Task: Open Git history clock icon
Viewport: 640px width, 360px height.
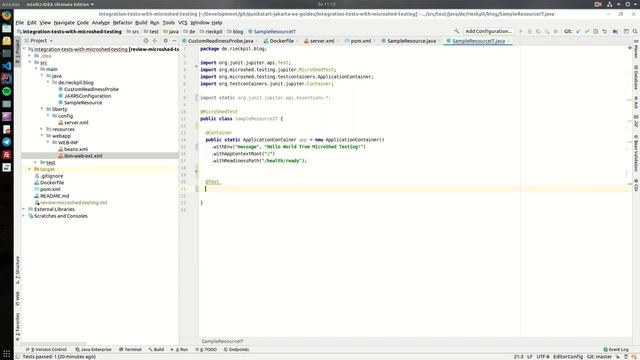Action: click(596, 31)
